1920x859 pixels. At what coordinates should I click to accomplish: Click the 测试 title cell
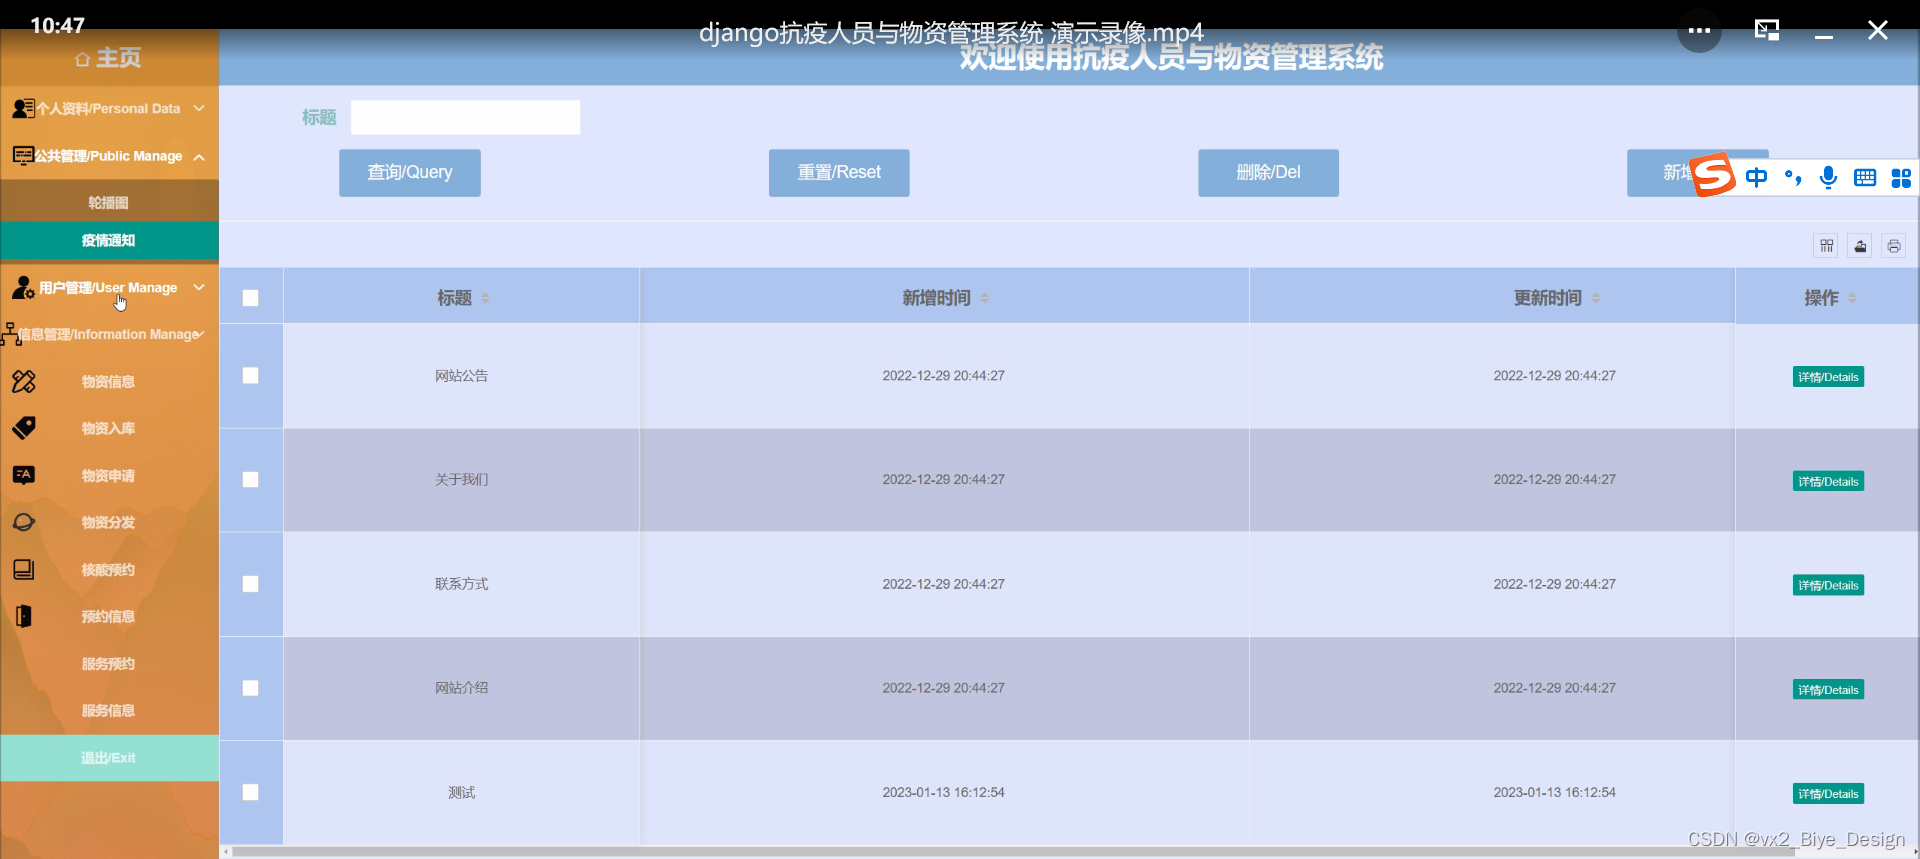pyautogui.click(x=461, y=792)
